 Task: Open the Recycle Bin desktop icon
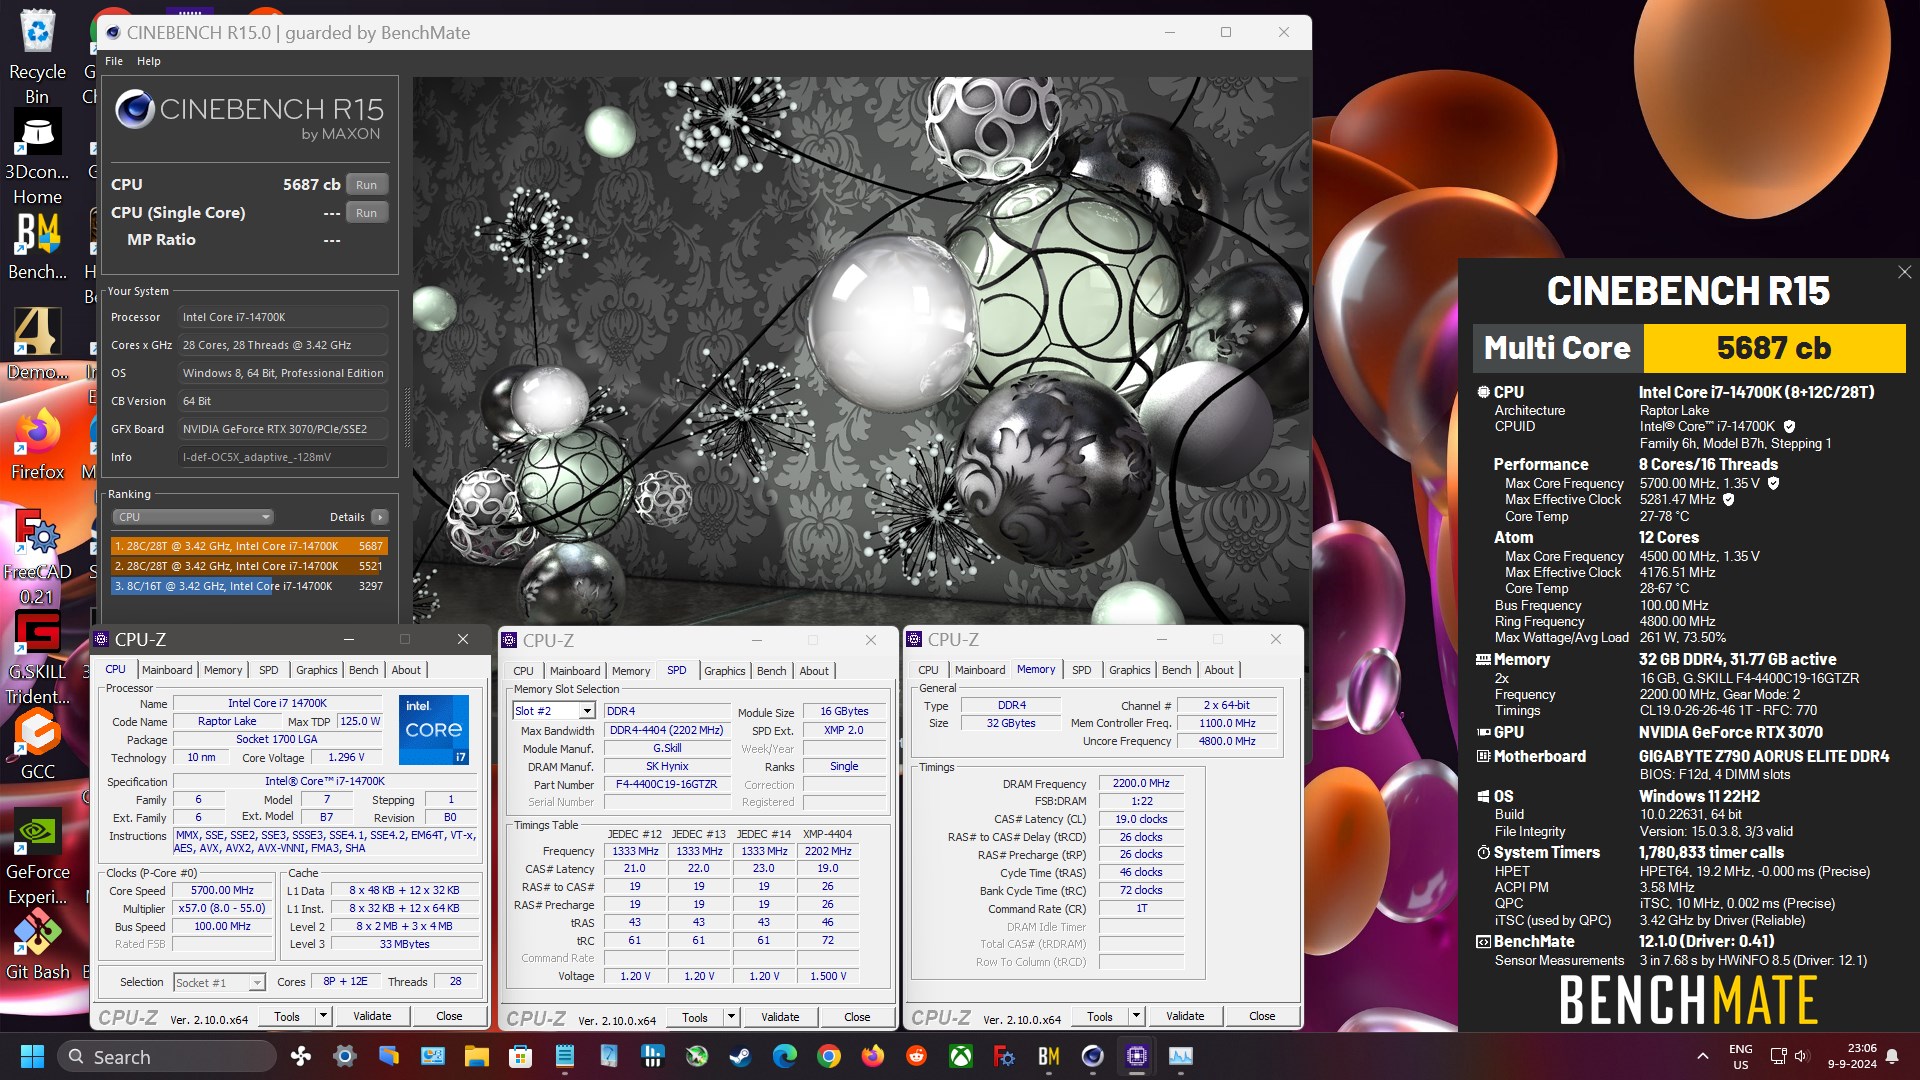pos(37,56)
